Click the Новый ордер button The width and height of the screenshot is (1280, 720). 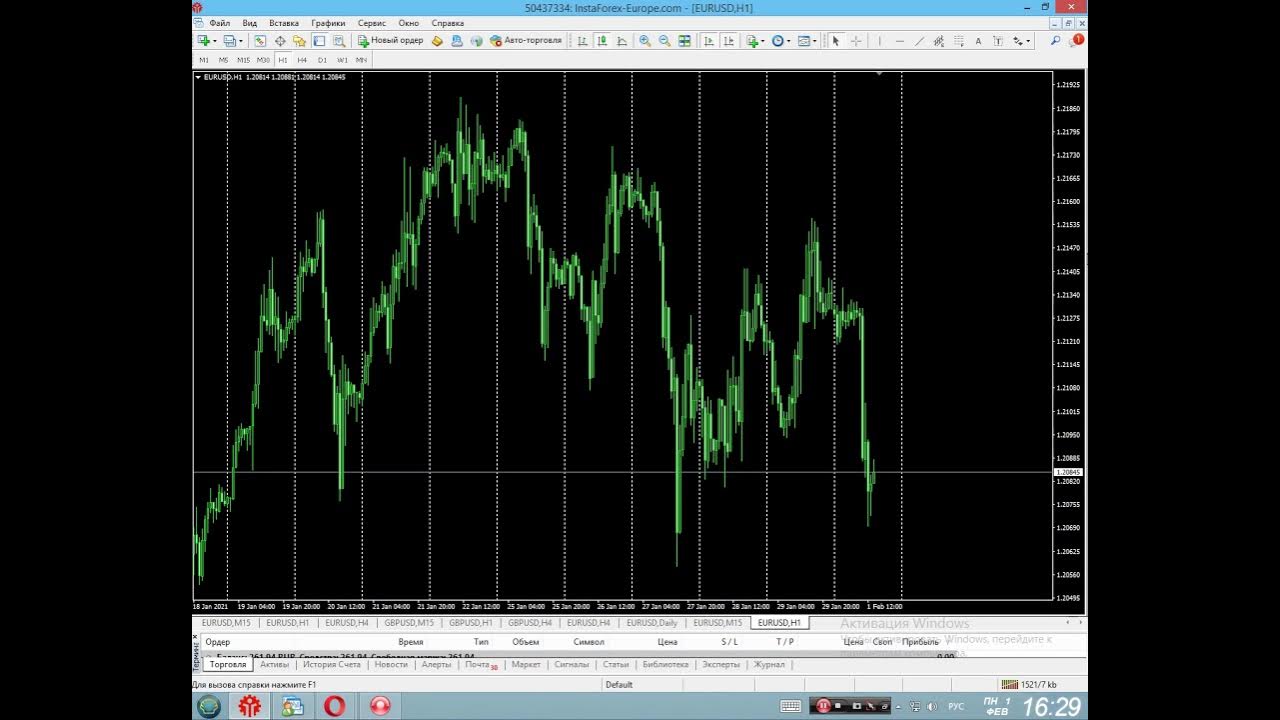pyautogui.click(x=391, y=41)
